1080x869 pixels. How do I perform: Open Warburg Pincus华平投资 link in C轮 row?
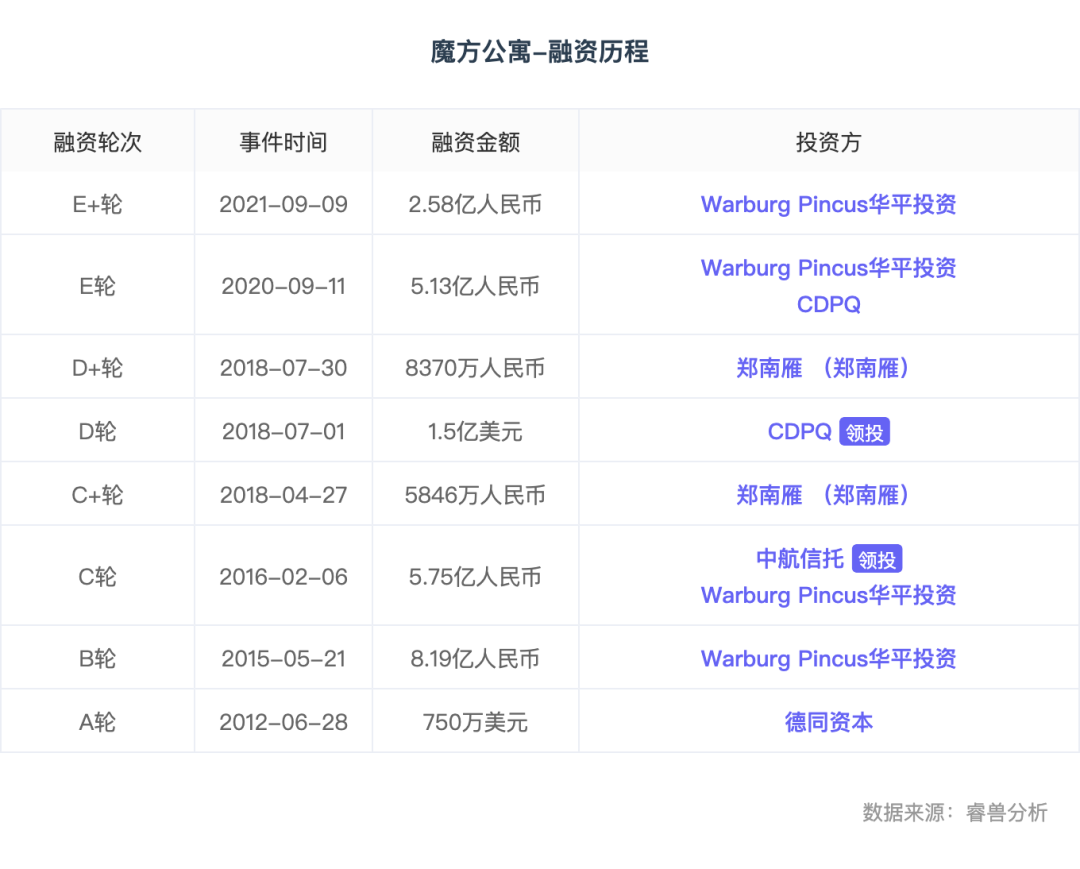(828, 595)
